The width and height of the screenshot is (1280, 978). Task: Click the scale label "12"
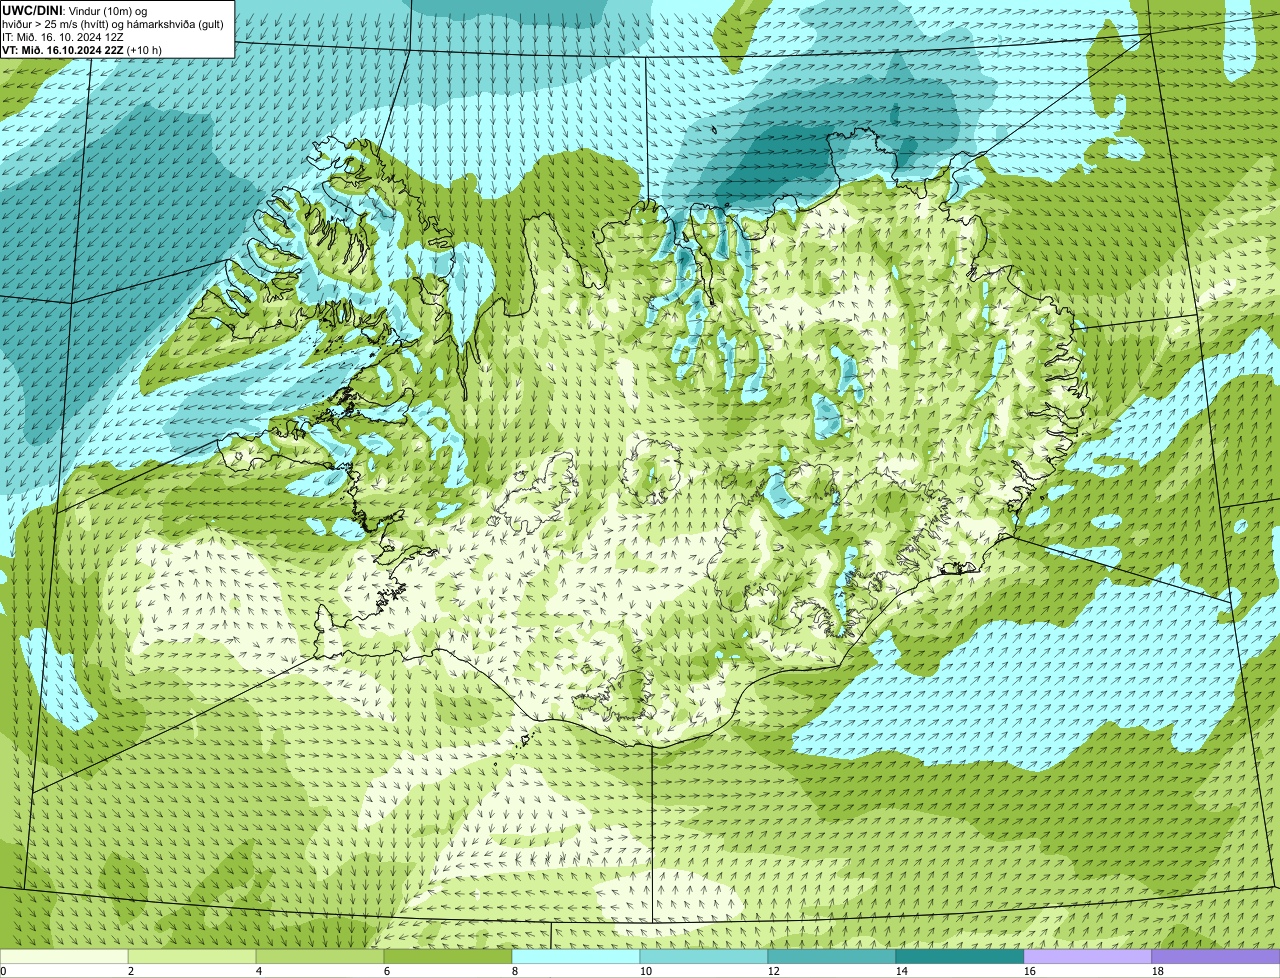(774, 971)
